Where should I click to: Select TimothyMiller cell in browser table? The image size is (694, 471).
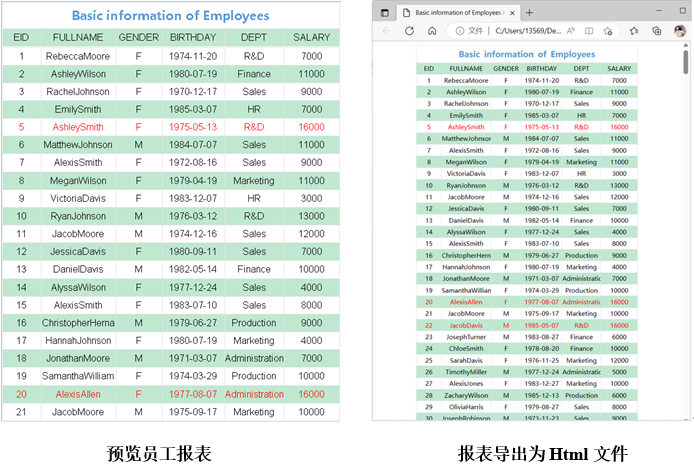tap(466, 372)
